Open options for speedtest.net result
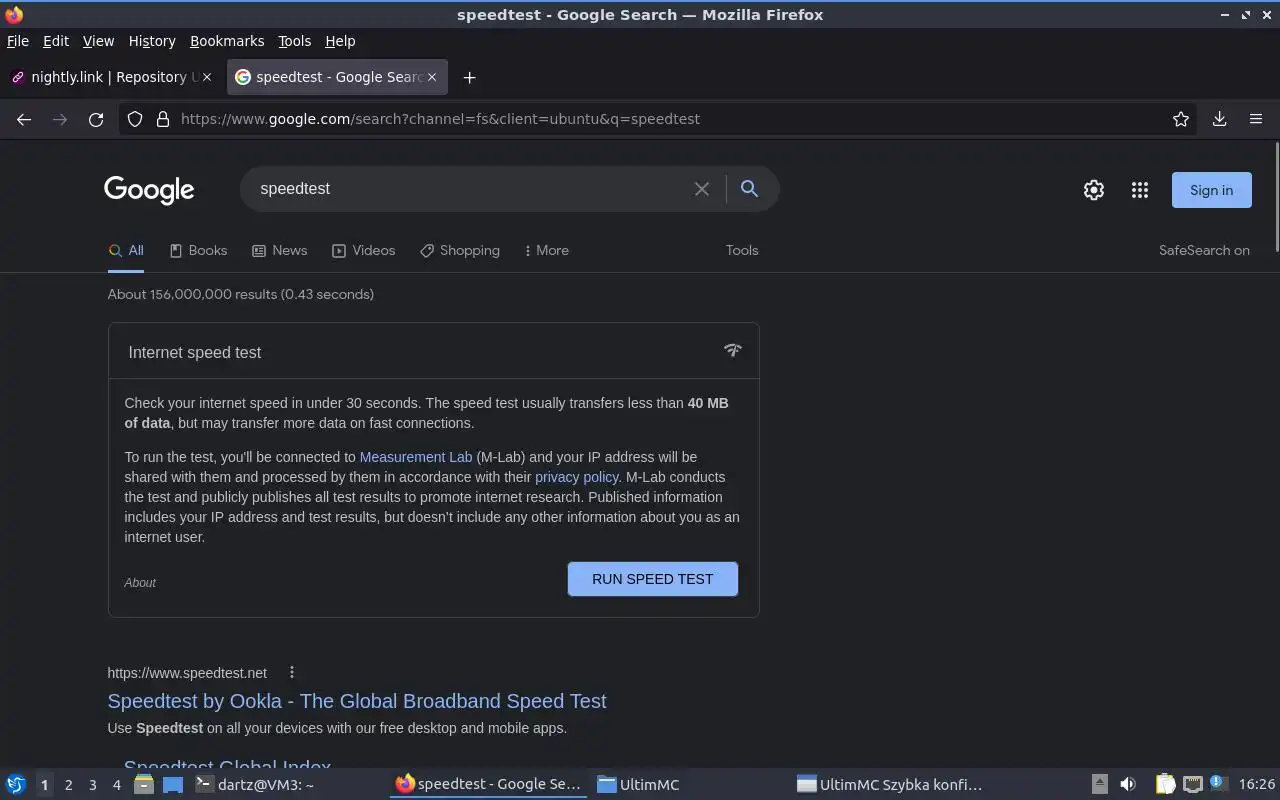 pos(291,672)
